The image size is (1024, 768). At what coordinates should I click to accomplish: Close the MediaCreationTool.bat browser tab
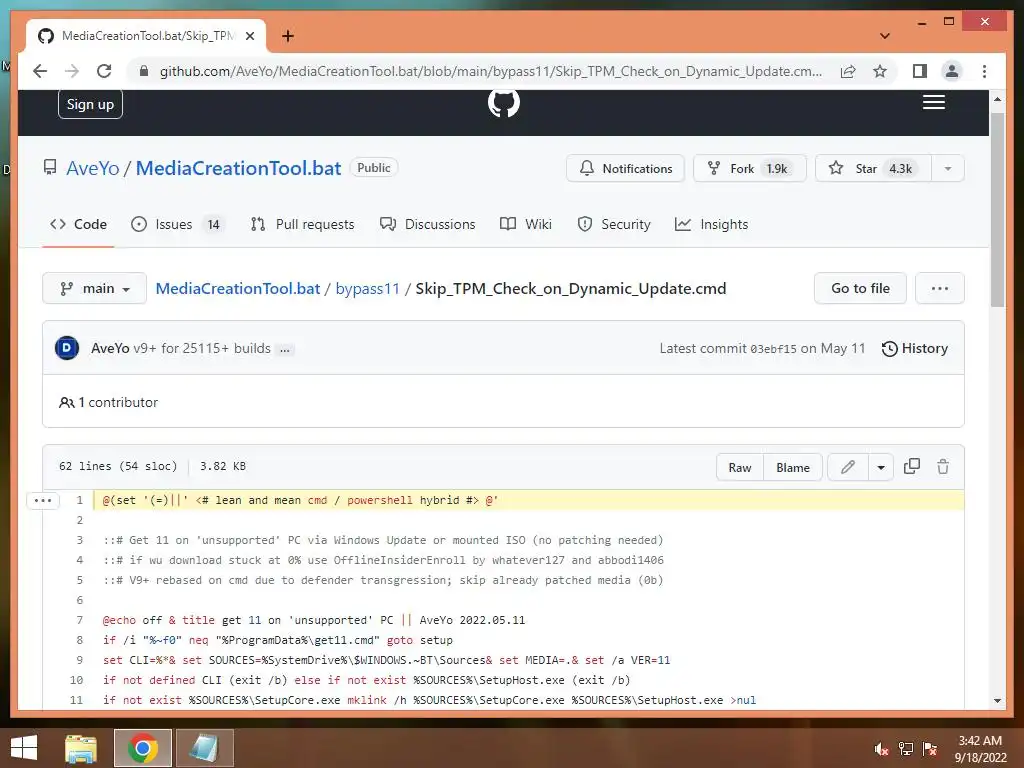(249, 36)
